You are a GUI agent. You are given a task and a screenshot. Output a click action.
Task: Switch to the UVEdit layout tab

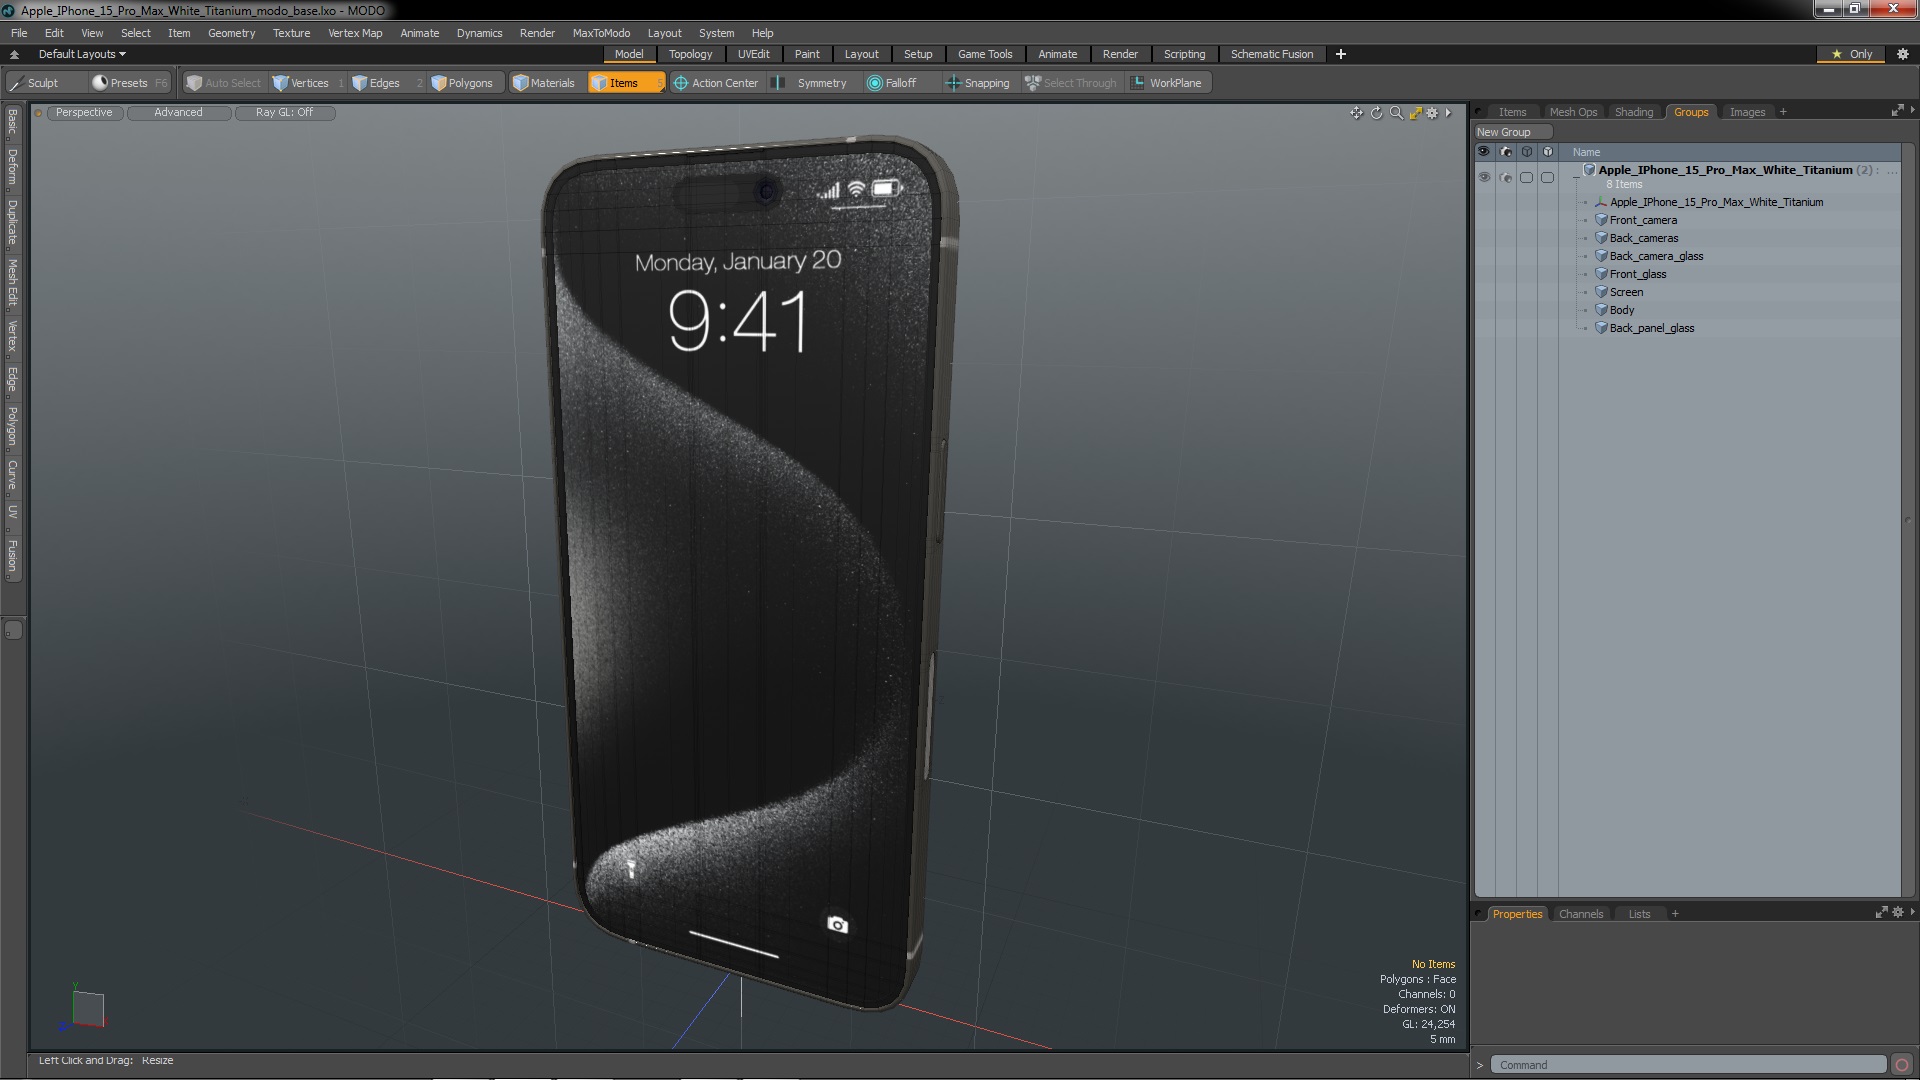click(753, 54)
